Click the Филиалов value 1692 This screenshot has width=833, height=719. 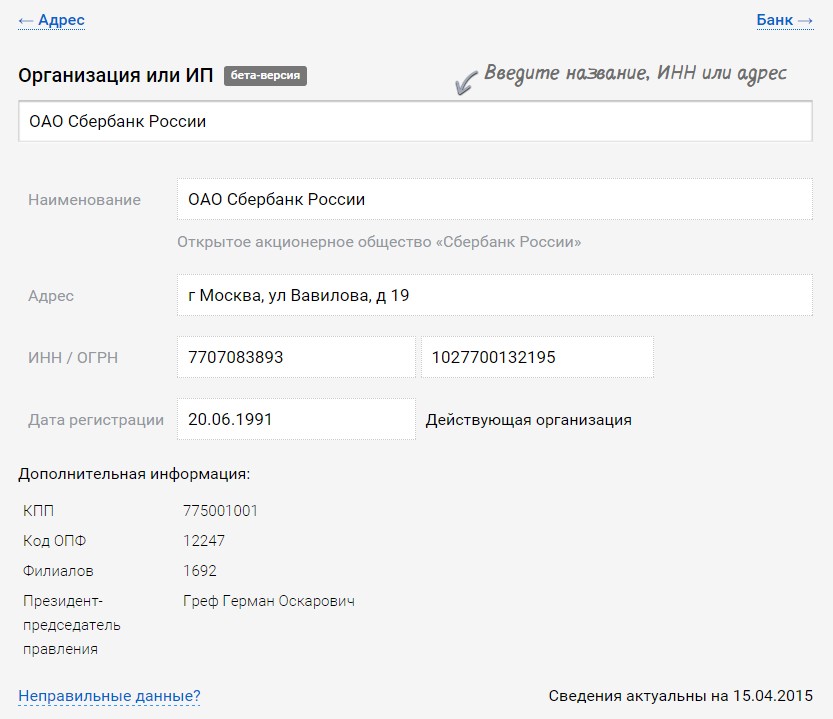pyautogui.click(x=200, y=571)
